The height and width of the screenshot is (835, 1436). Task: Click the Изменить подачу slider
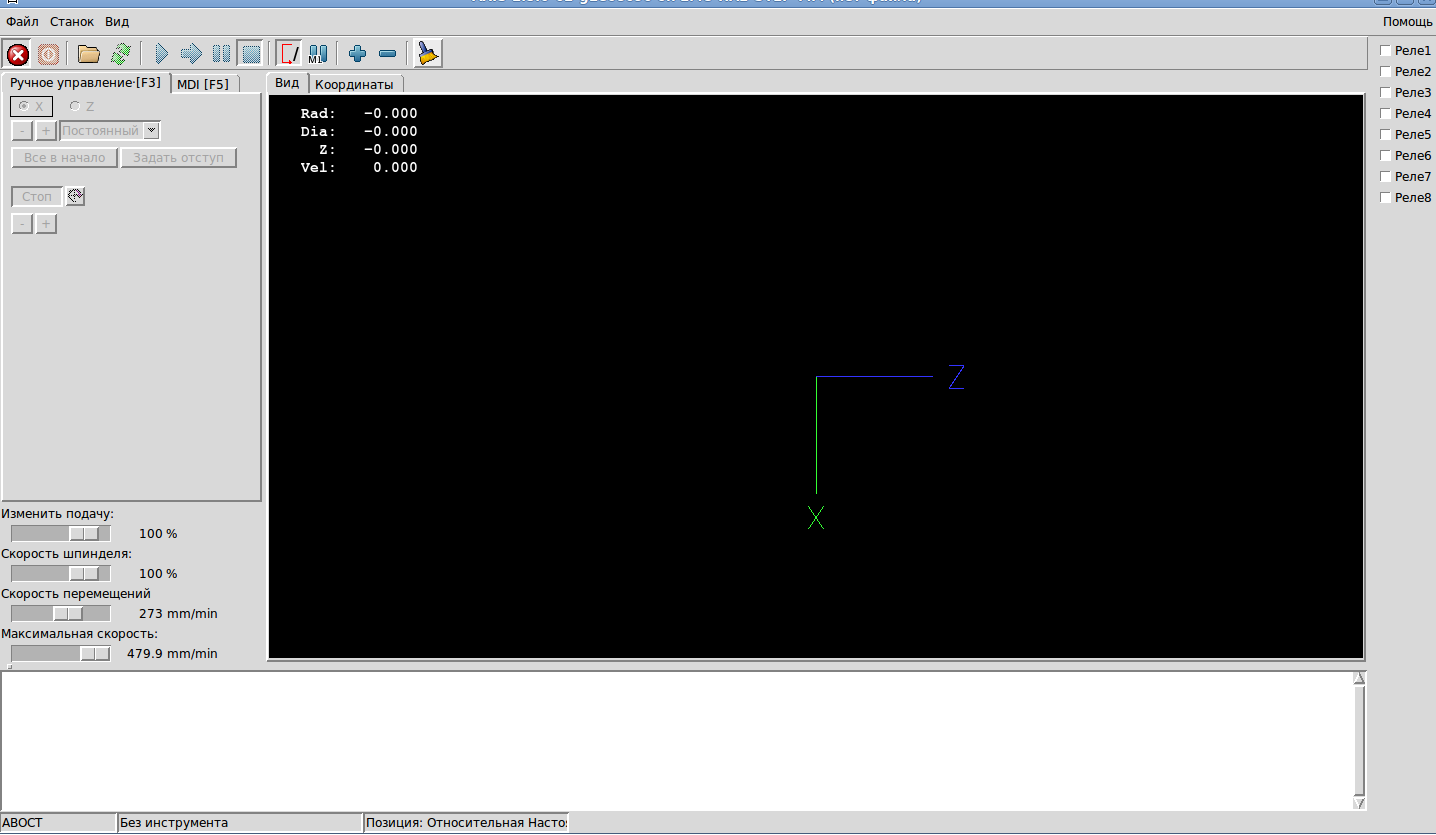click(x=61, y=534)
